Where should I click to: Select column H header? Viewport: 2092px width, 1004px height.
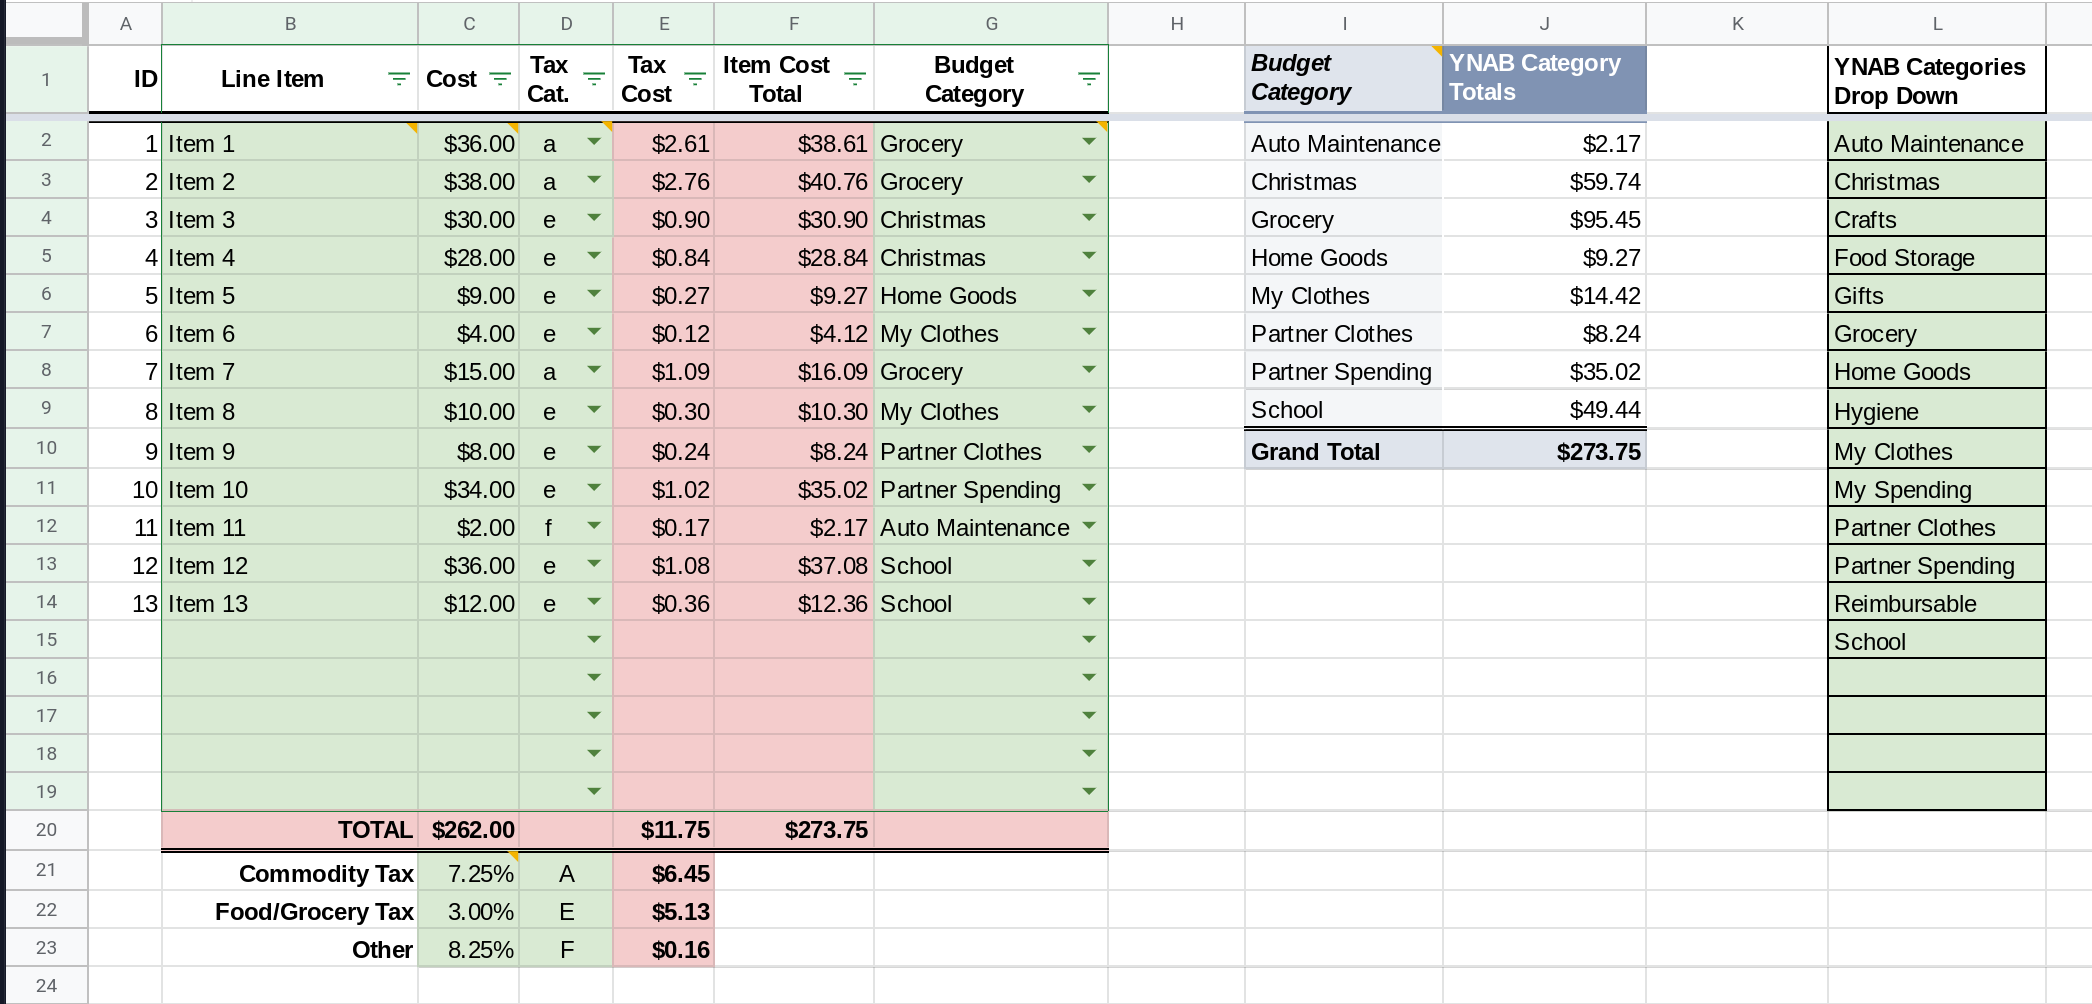click(x=1176, y=24)
